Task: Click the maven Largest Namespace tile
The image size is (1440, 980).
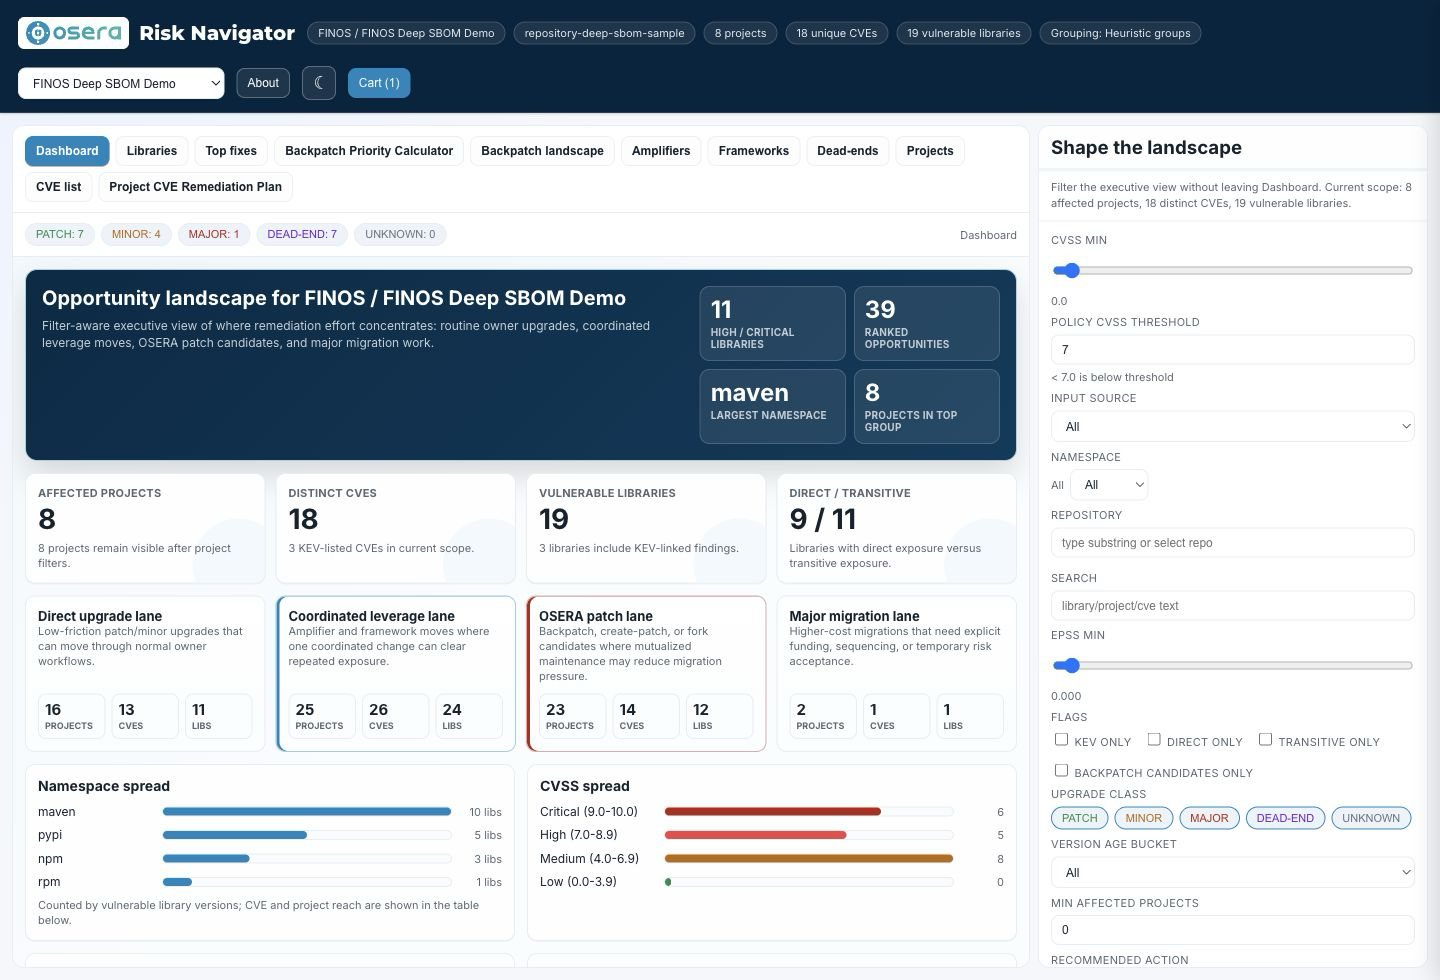Action: (772, 406)
